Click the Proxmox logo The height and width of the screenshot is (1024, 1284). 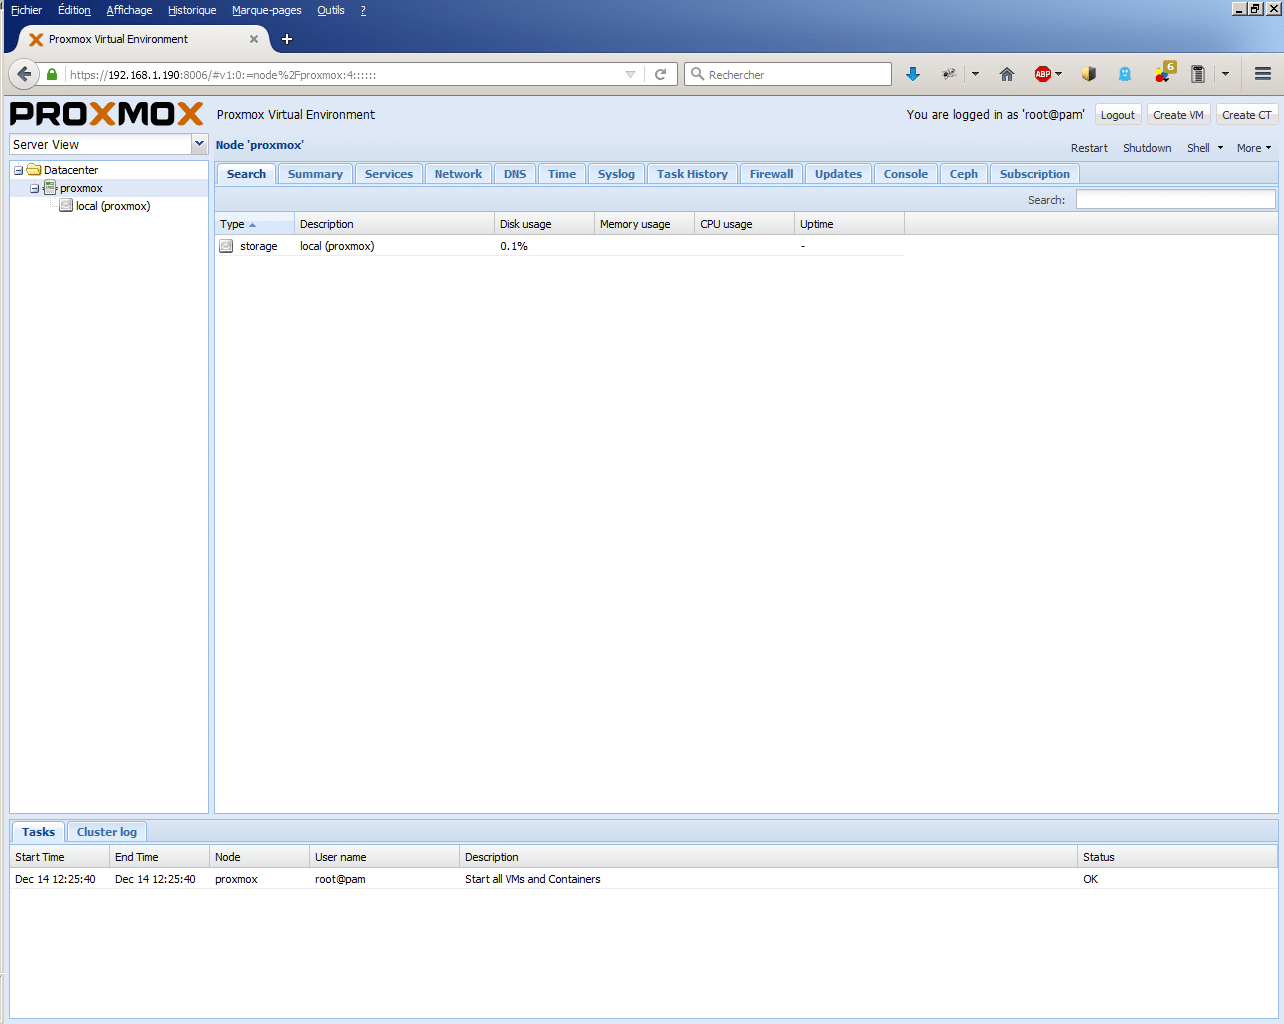point(106,114)
